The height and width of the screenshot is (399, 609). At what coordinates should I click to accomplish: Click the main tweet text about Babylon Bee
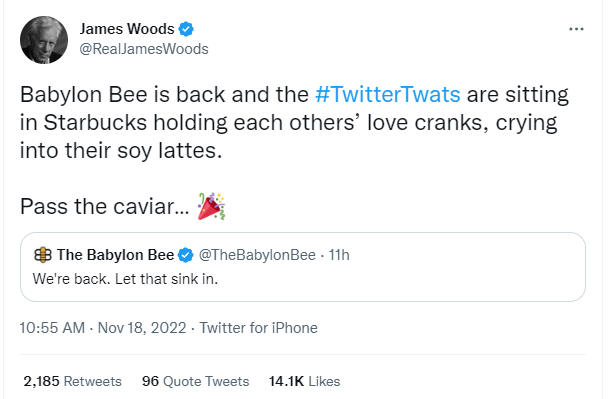click(294, 123)
